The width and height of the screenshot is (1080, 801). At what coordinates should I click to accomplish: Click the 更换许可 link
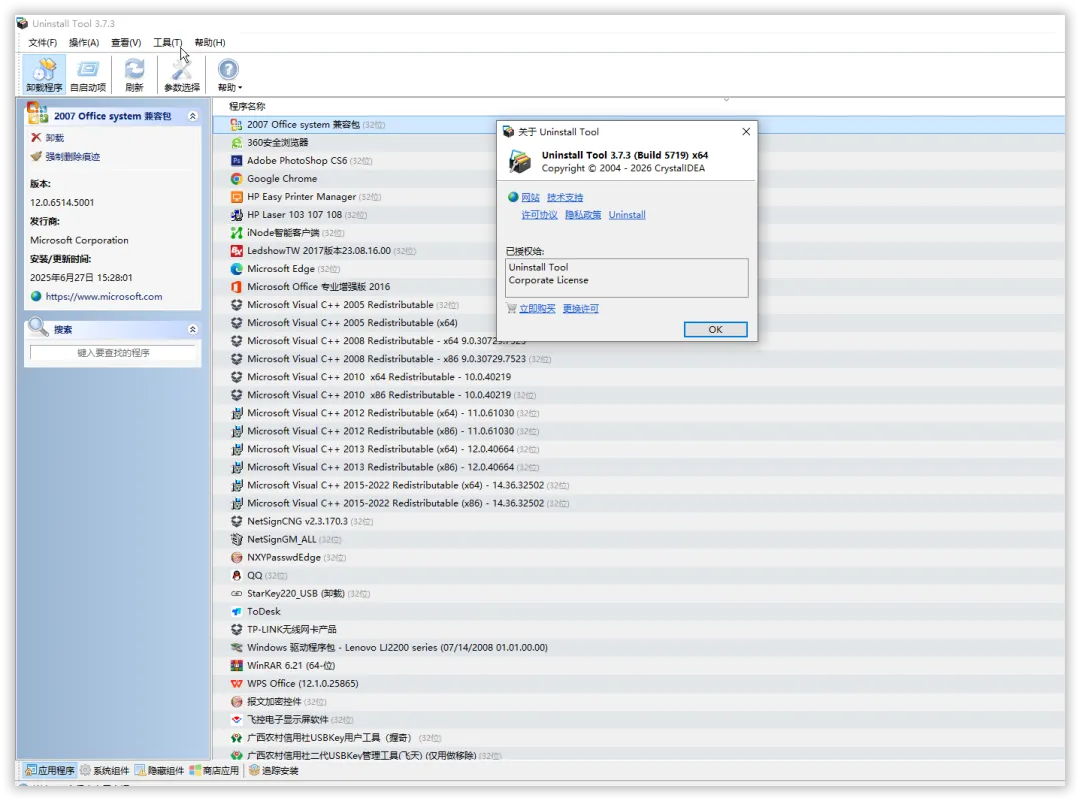click(x=581, y=309)
